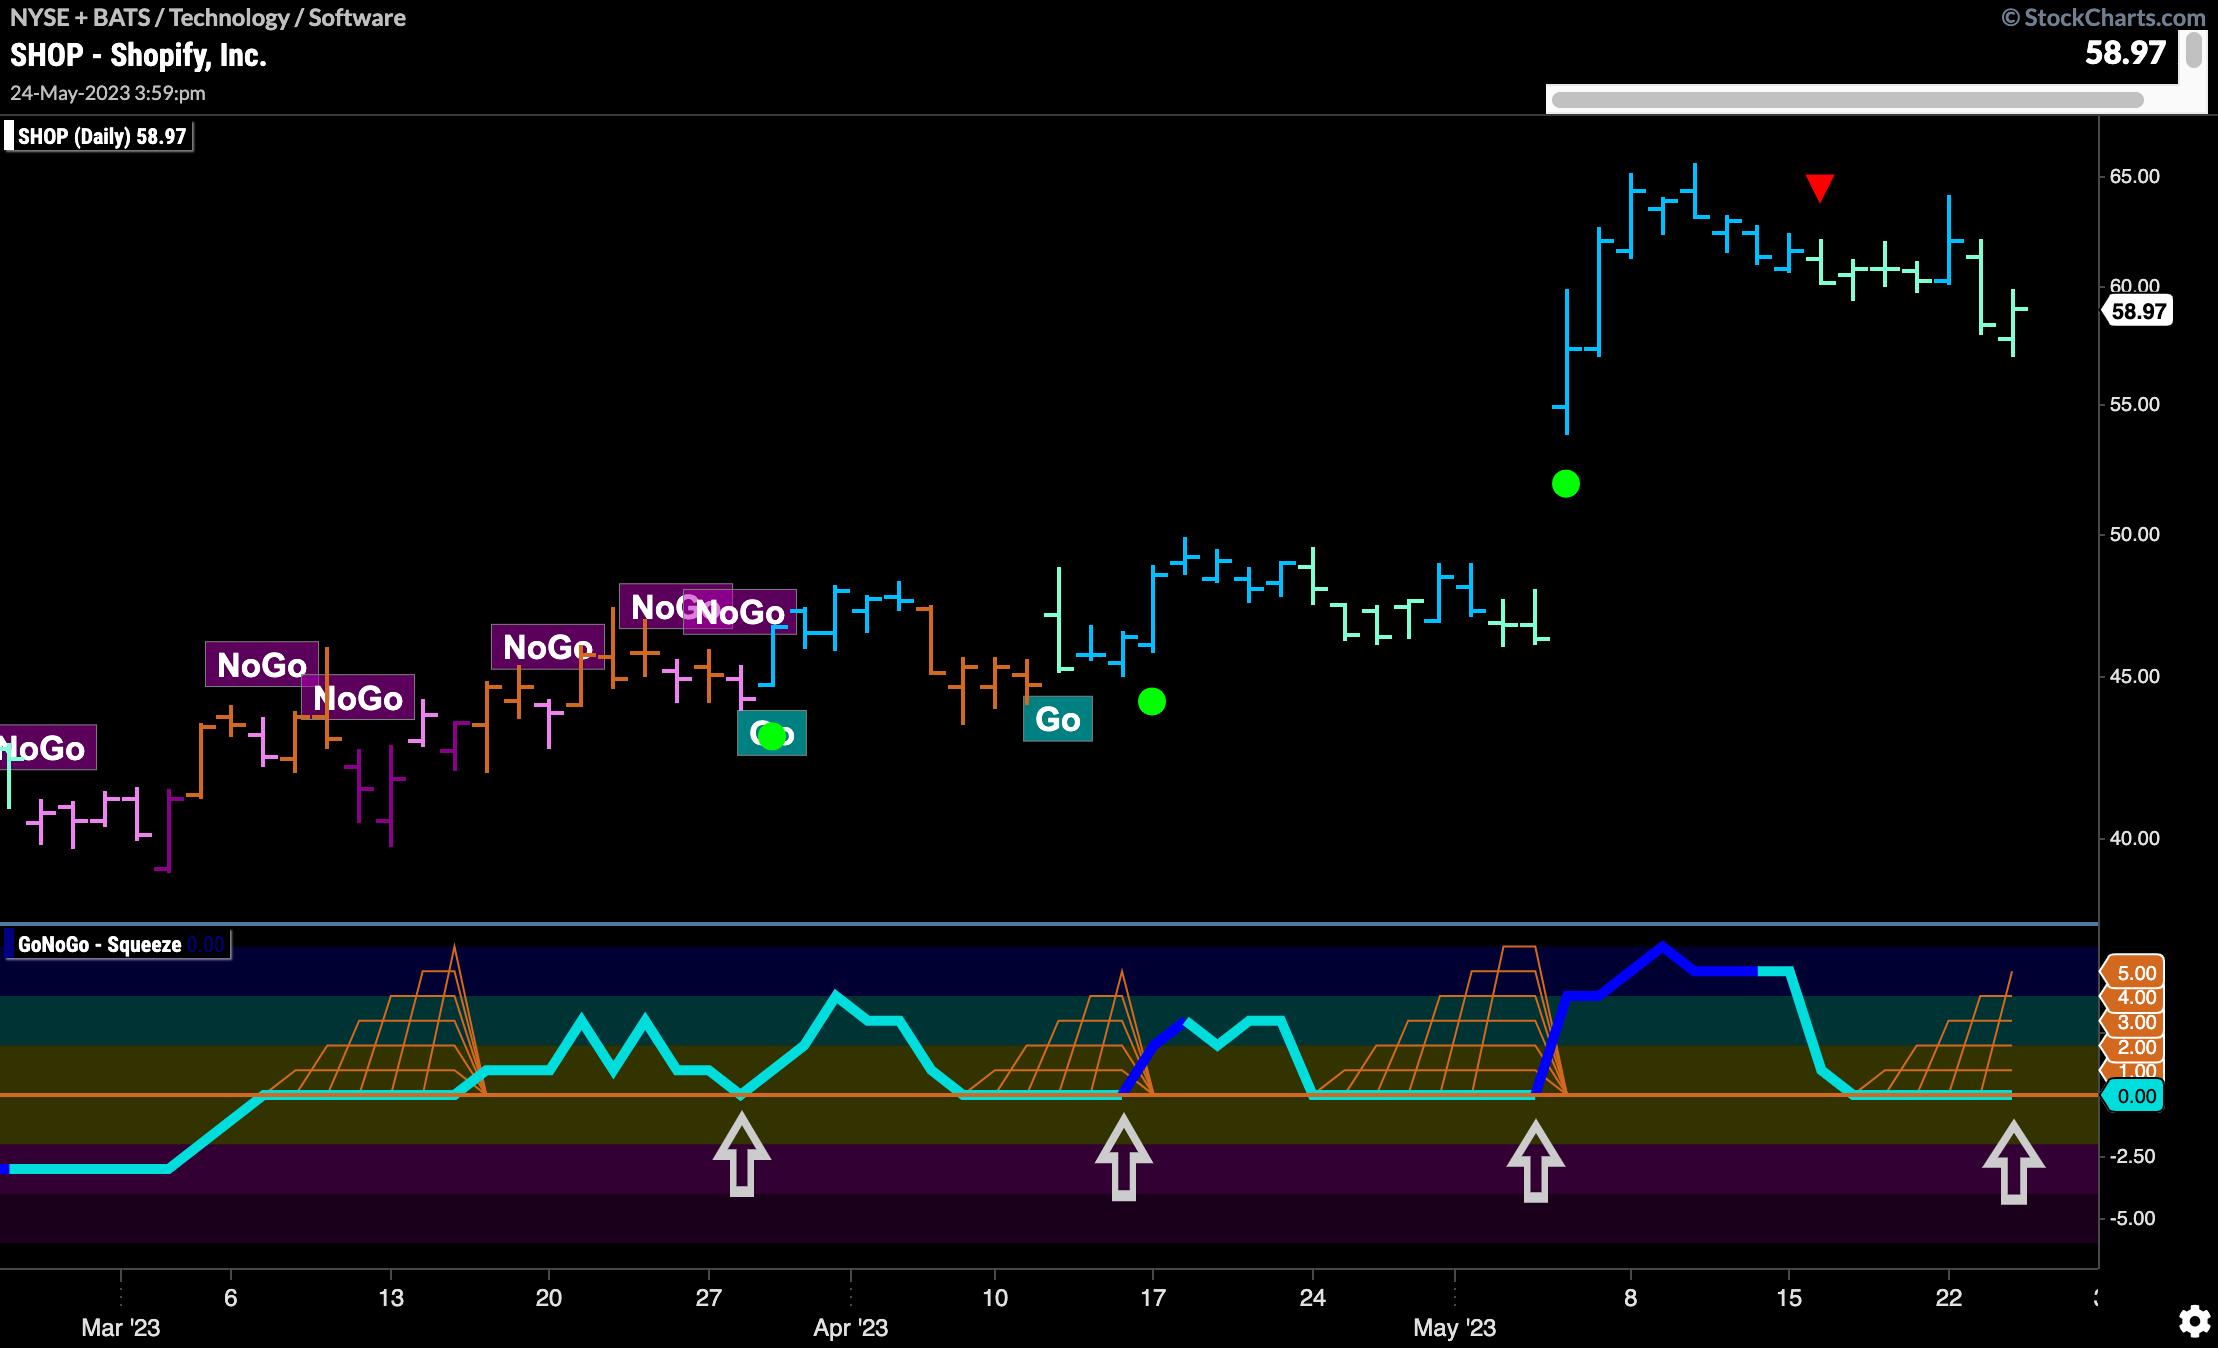Click the 55.00 price axis label

[2134, 404]
